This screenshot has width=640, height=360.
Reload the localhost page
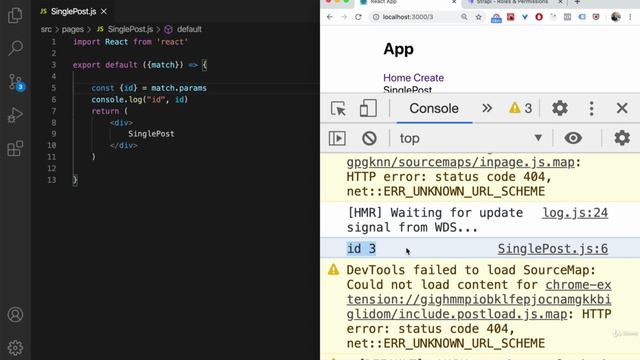point(358,17)
